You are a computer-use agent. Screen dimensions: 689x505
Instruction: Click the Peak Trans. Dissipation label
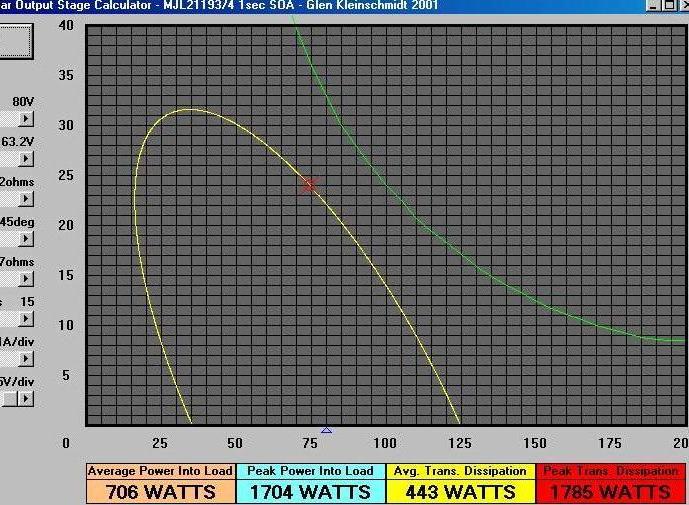click(x=611, y=471)
